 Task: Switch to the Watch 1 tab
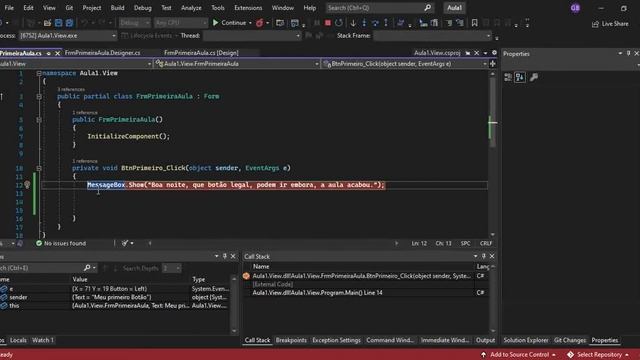point(42,340)
